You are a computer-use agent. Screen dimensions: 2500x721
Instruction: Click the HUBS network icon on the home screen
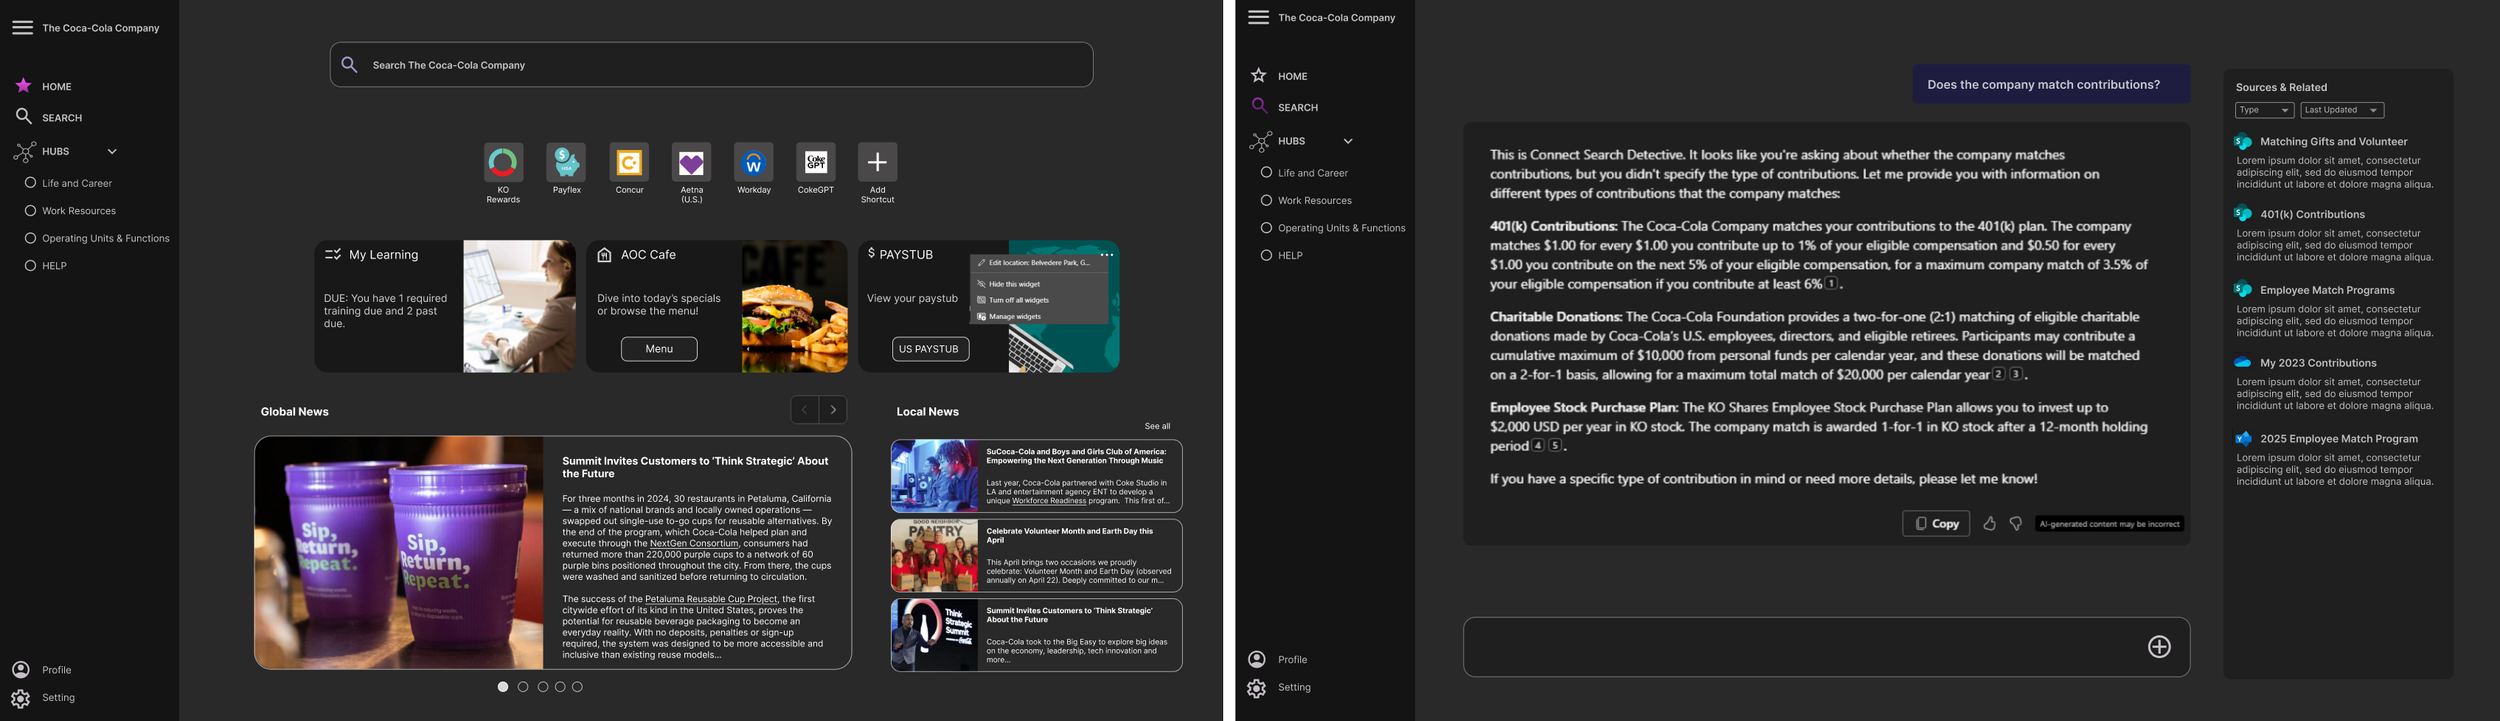(24, 151)
